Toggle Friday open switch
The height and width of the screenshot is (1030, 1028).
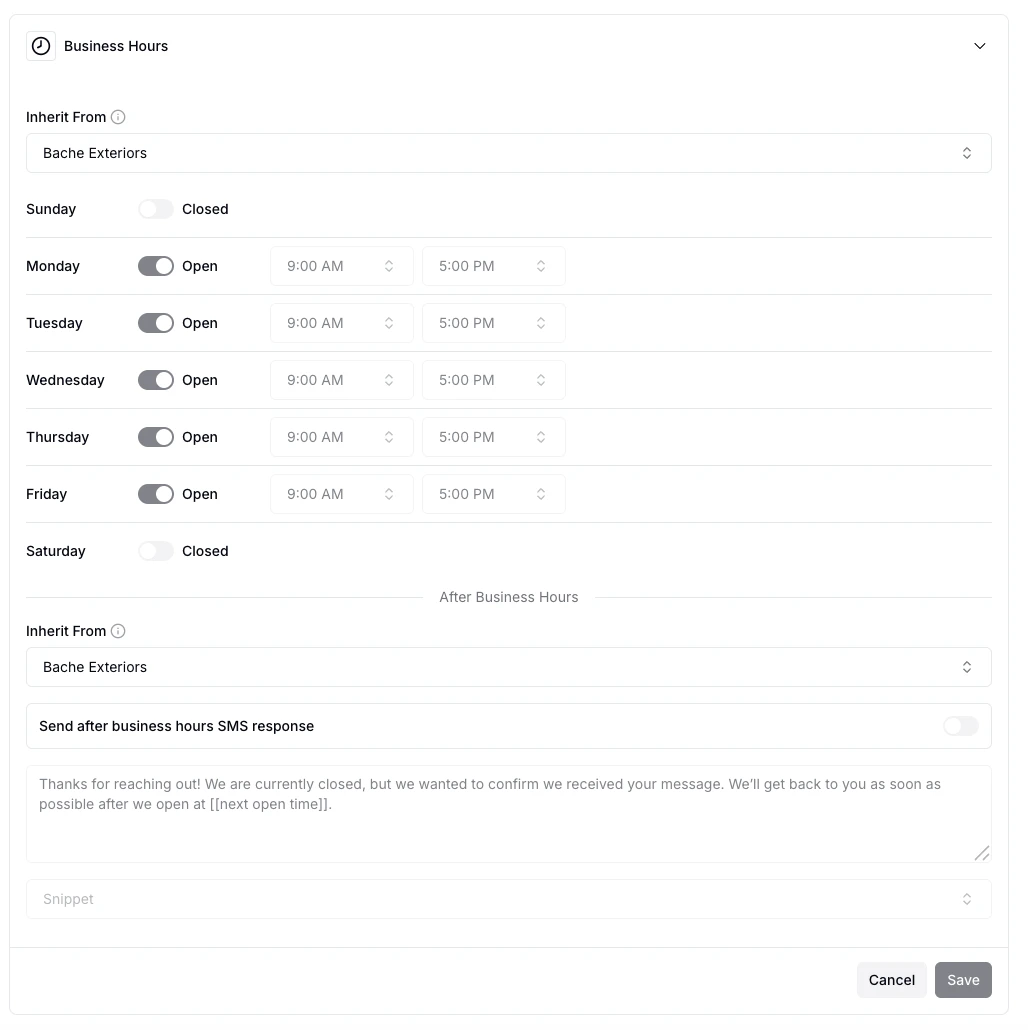[x=156, y=494]
